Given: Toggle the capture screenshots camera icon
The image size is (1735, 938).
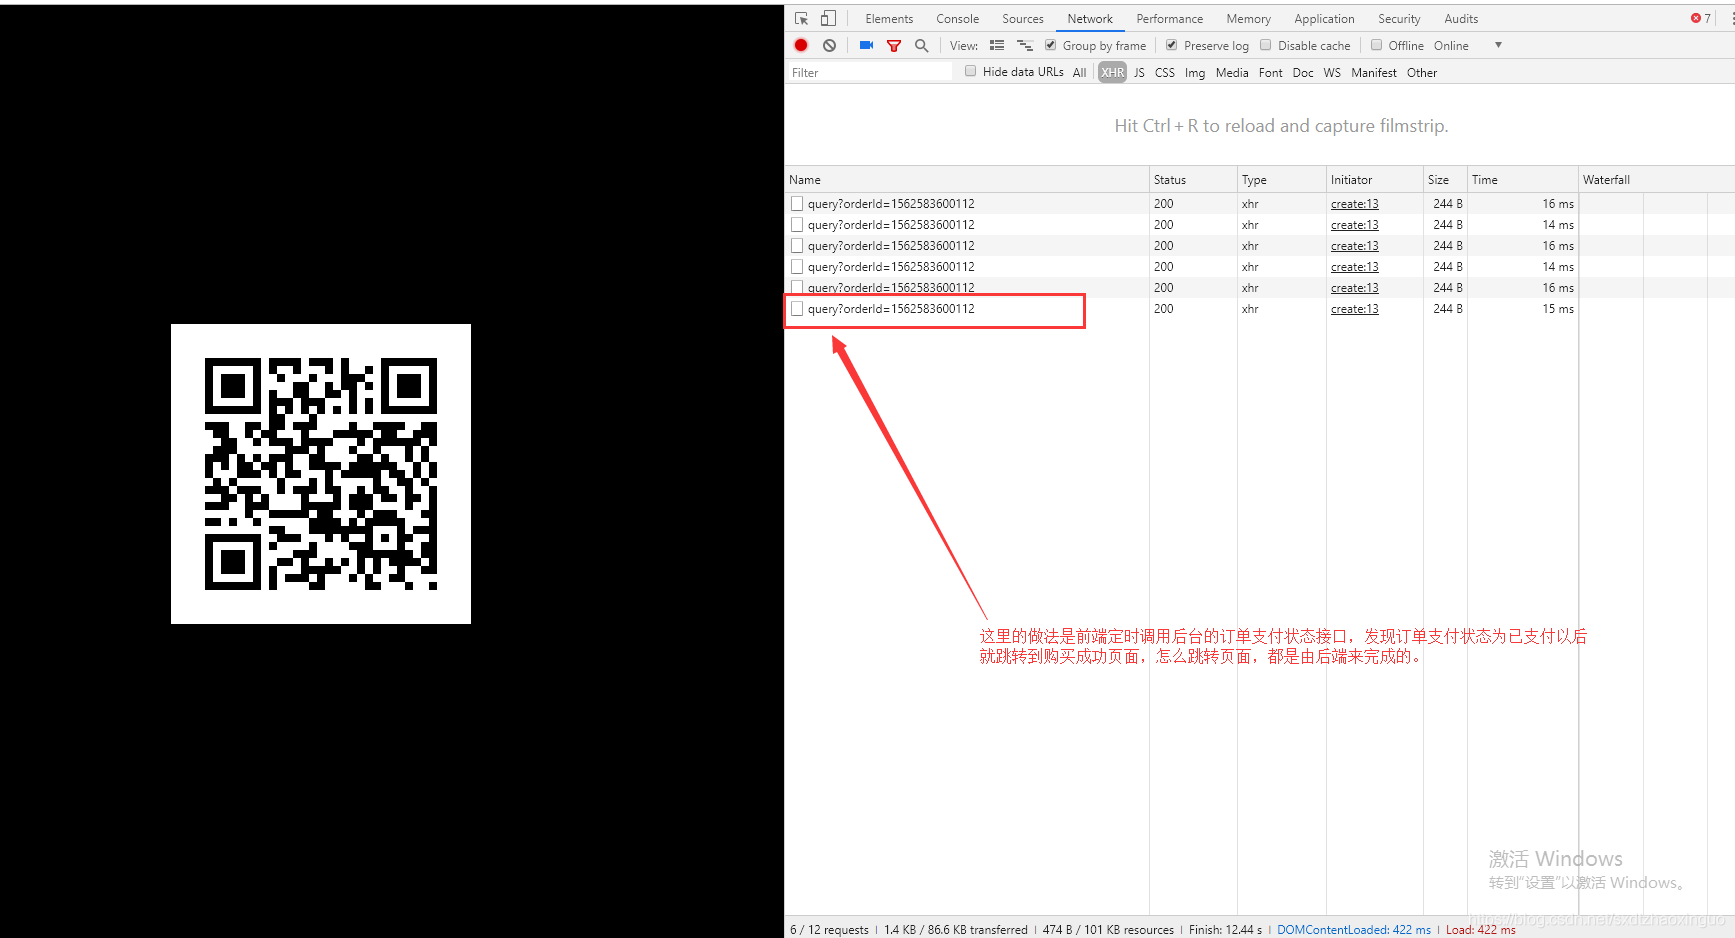Looking at the screenshot, I should coord(866,45).
